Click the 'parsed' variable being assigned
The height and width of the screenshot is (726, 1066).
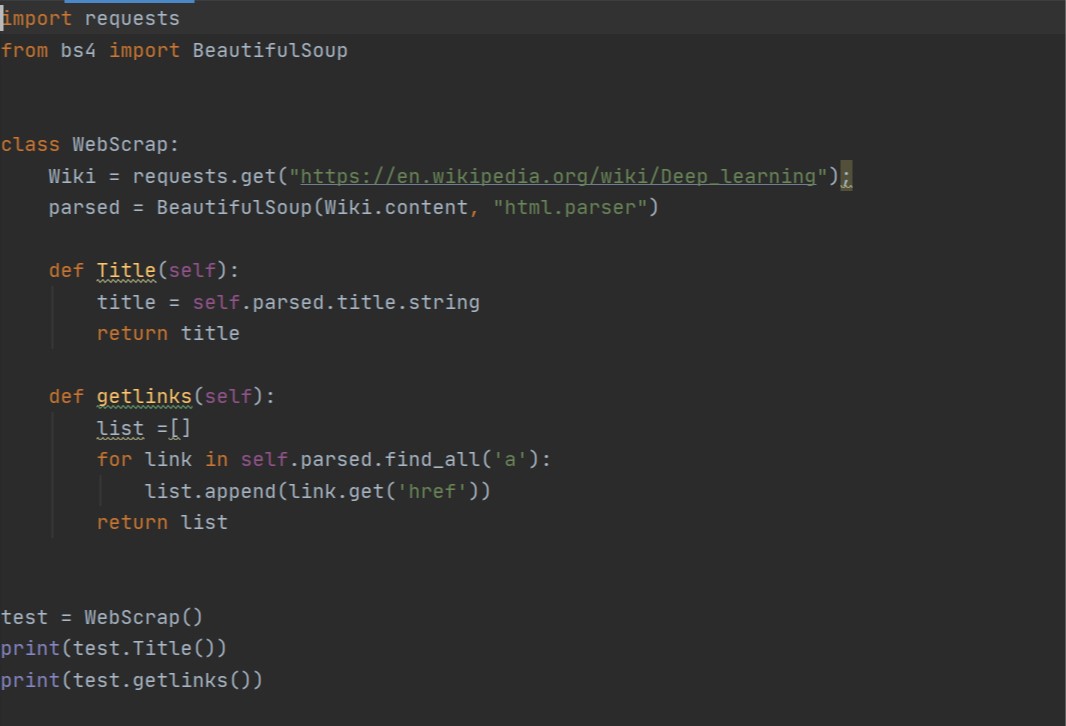pos(84,207)
